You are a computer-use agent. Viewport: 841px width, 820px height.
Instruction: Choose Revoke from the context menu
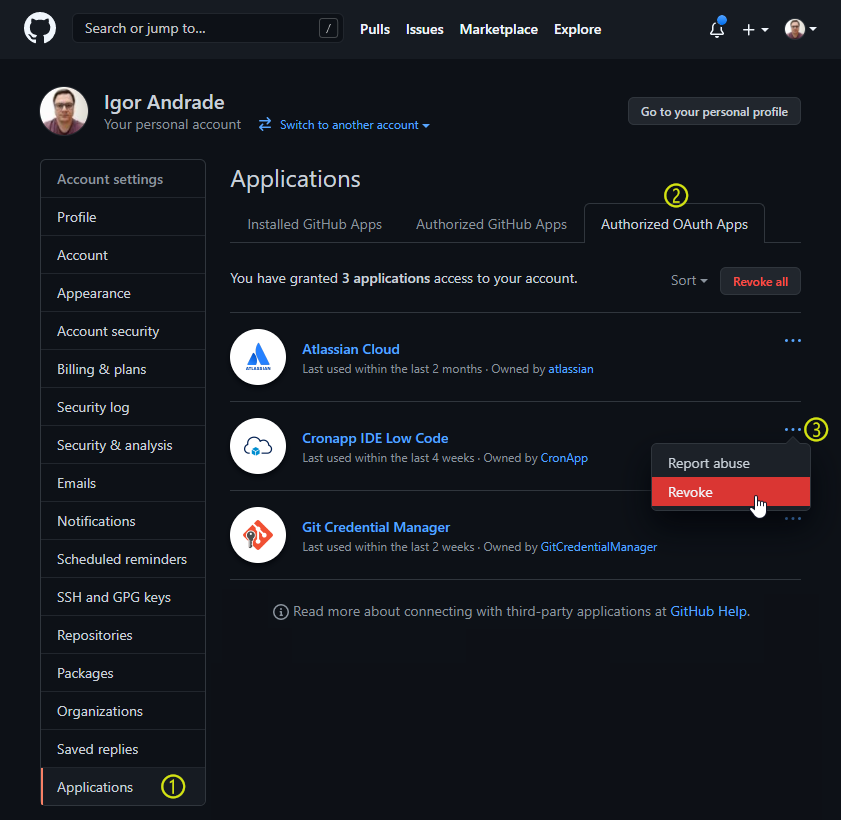(x=731, y=492)
